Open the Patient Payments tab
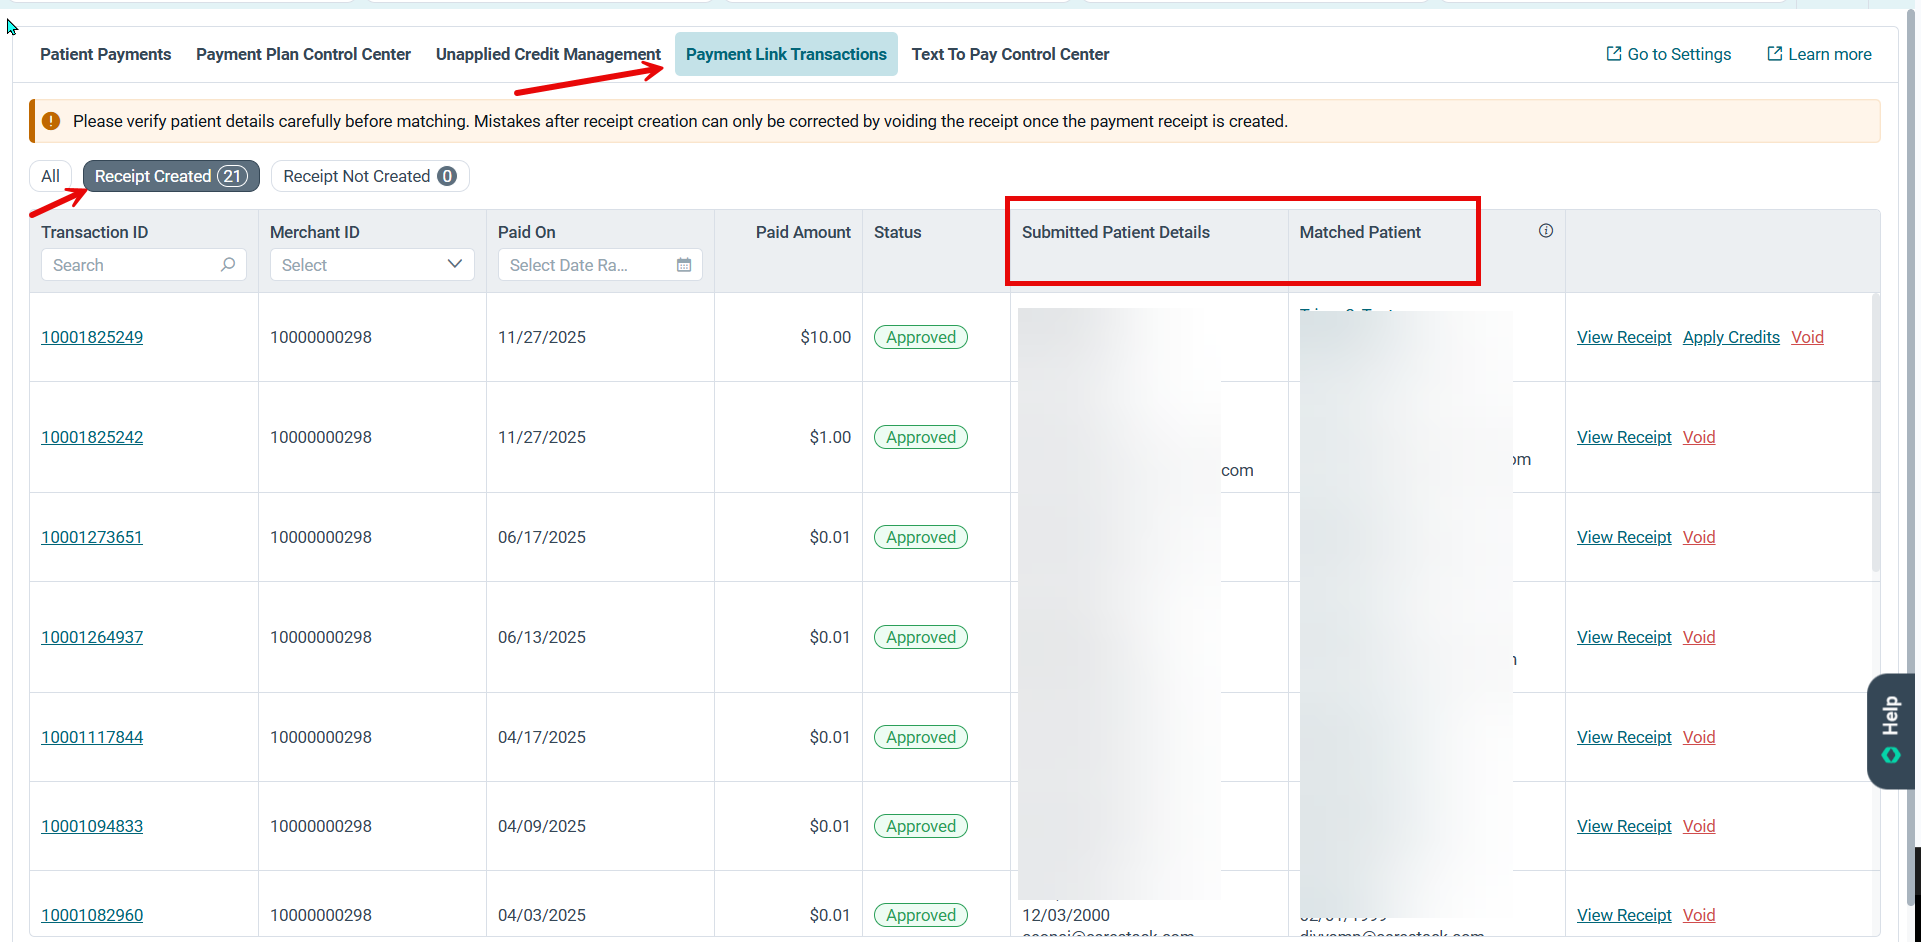Viewport: 1921px width, 942px height. pyautogui.click(x=105, y=54)
